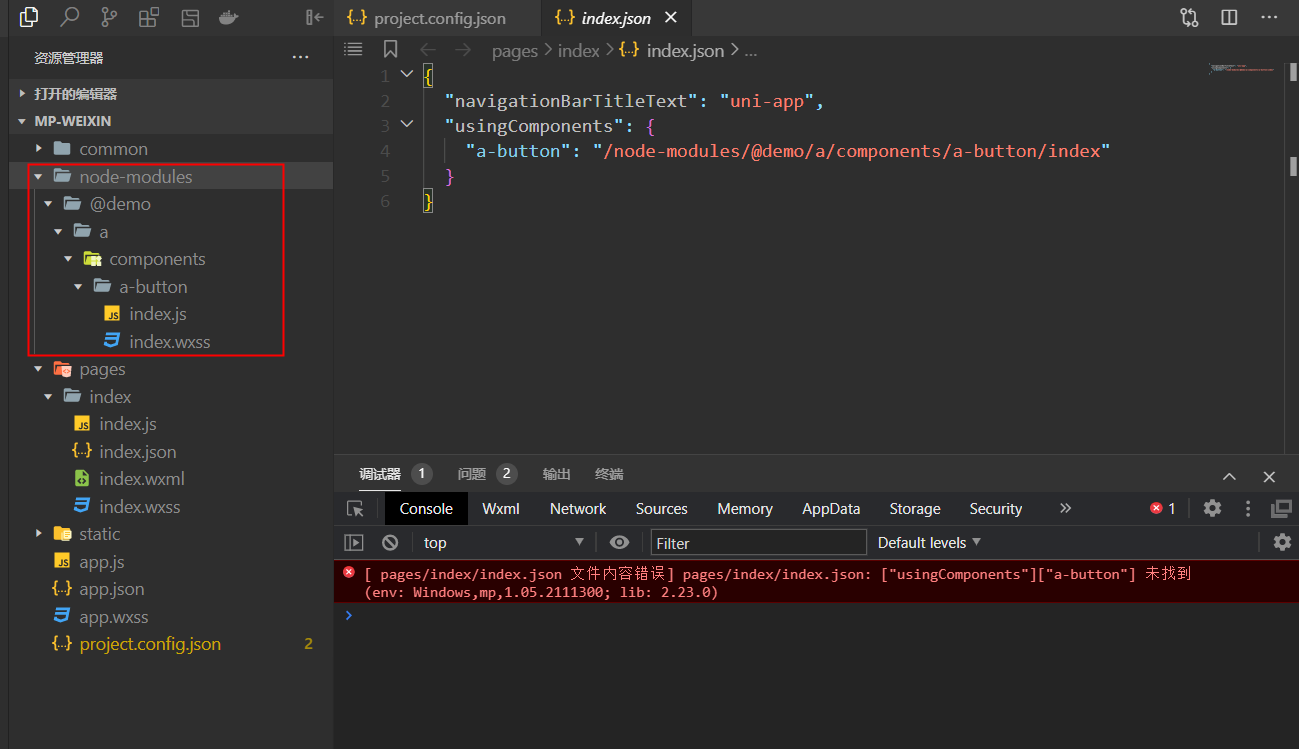Image resolution: width=1299 pixels, height=749 pixels.
Task: Click the red error count badge in devtools
Action: pos(1163,508)
